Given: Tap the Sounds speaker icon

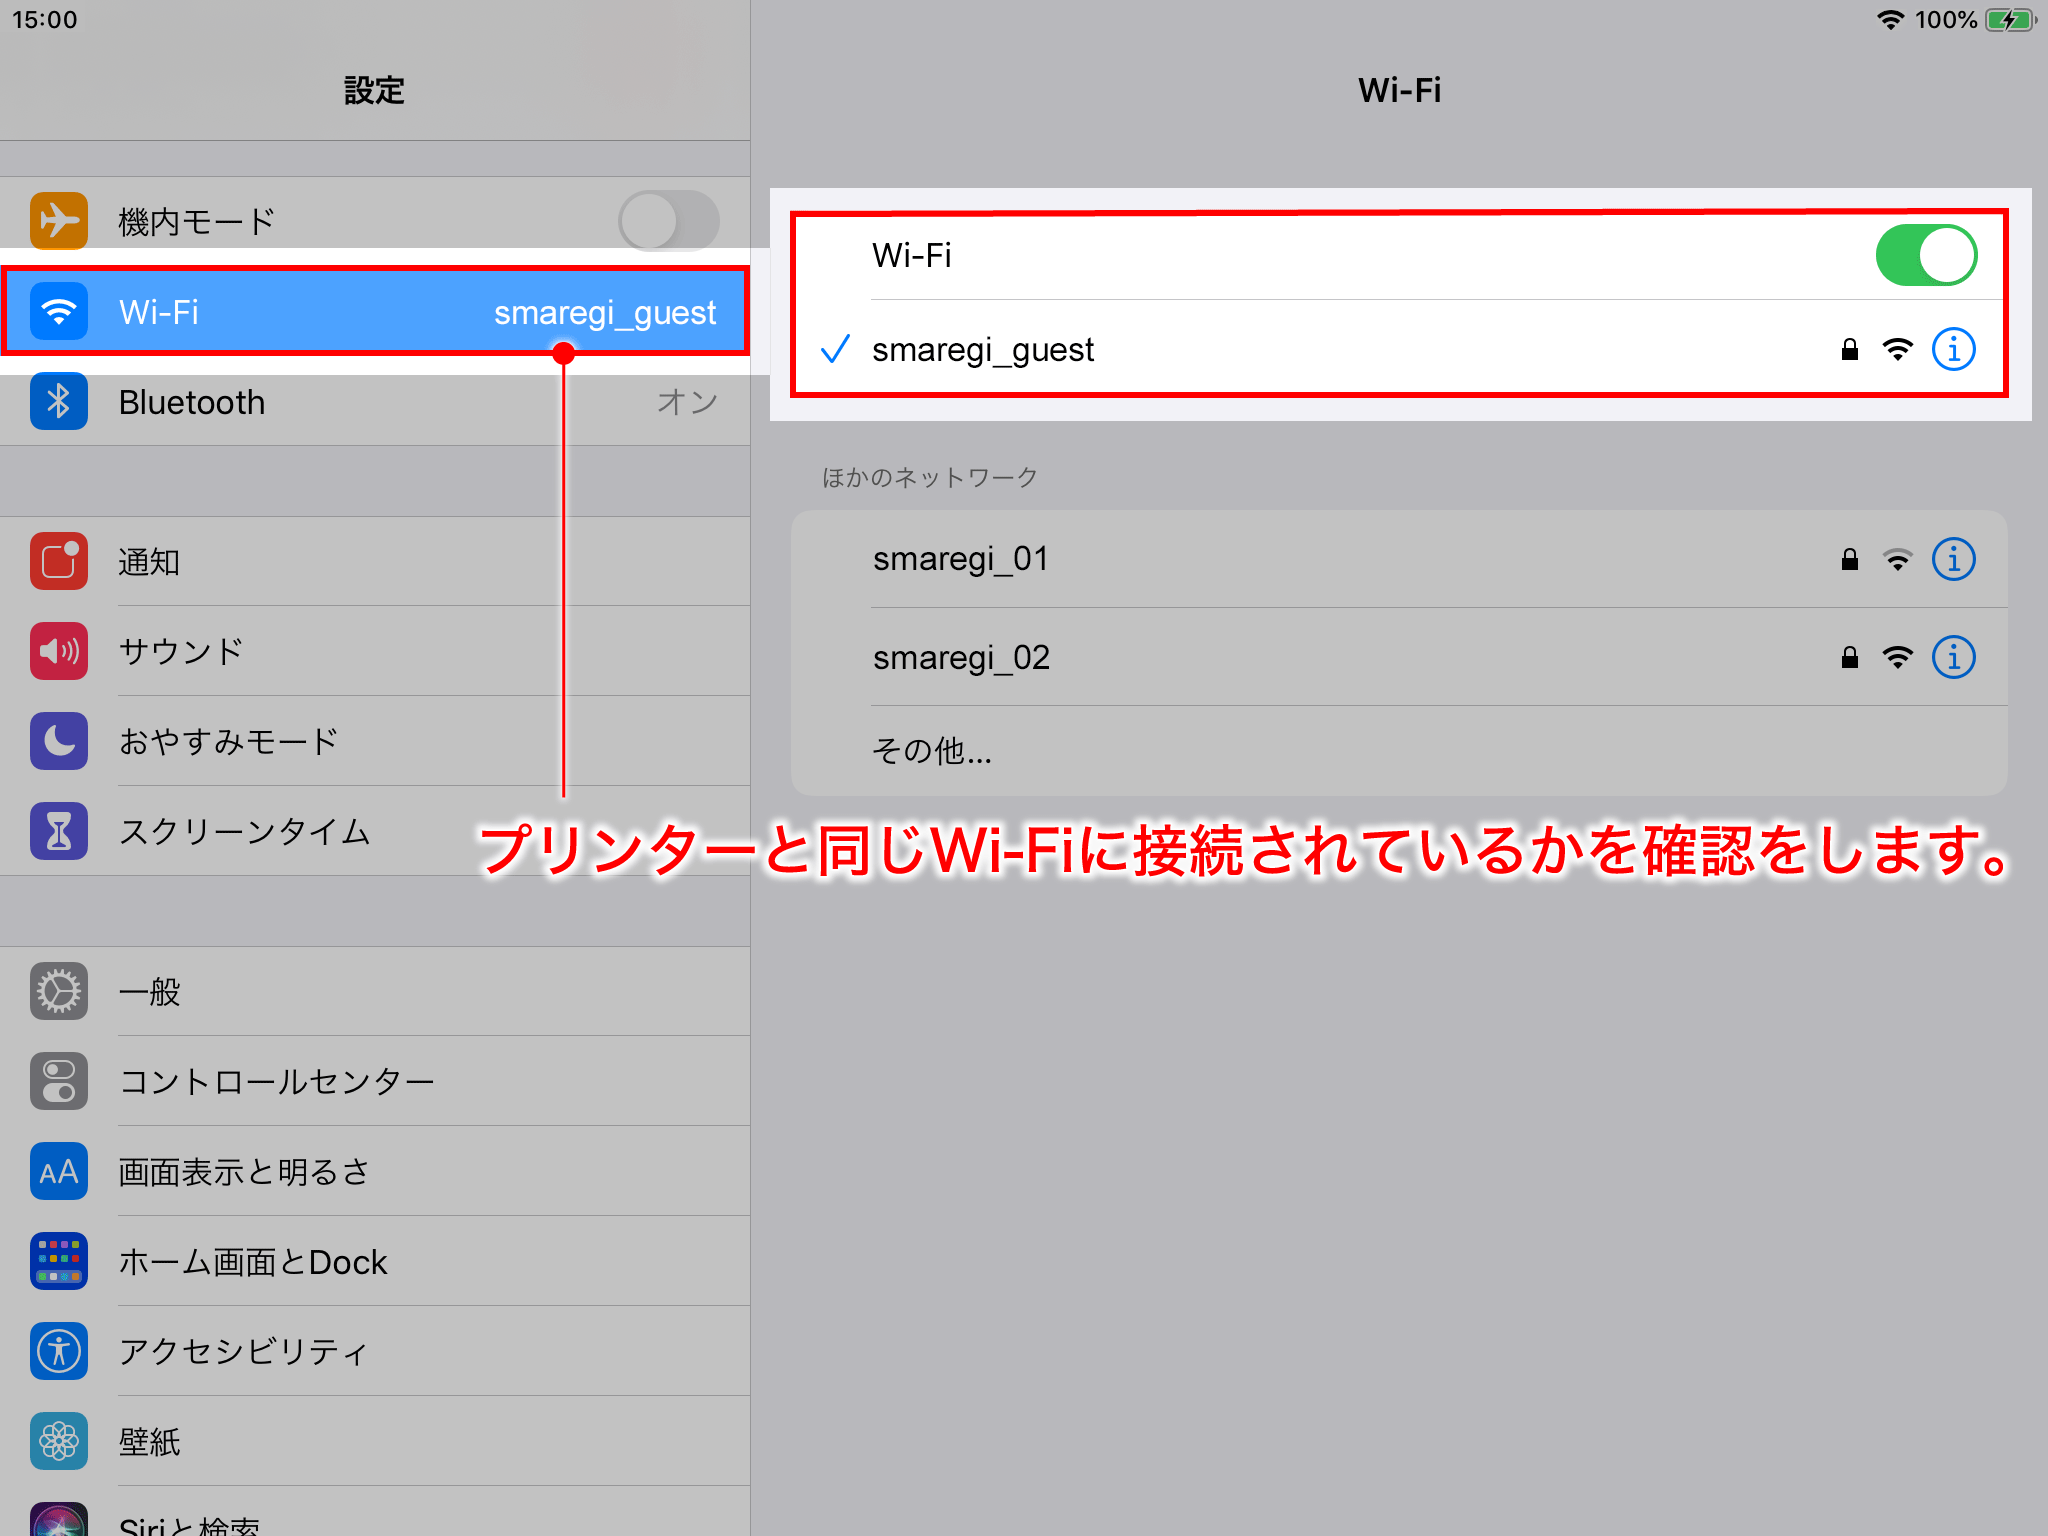Looking at the screenshot, I should click(58, 651).
